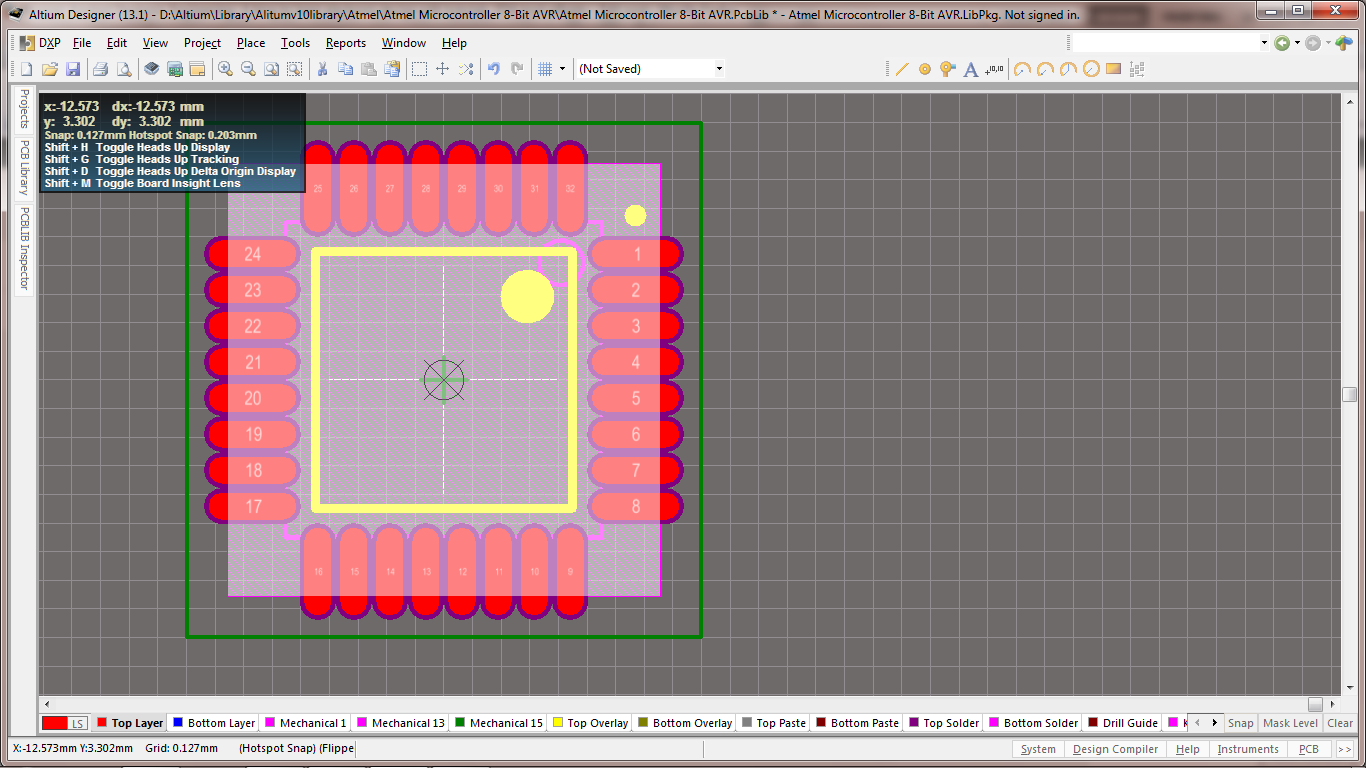Select the Drill Guide layer tab
Image resolution: width=1366 pixels, height=768 pixels.
[x=1122, y=722]
